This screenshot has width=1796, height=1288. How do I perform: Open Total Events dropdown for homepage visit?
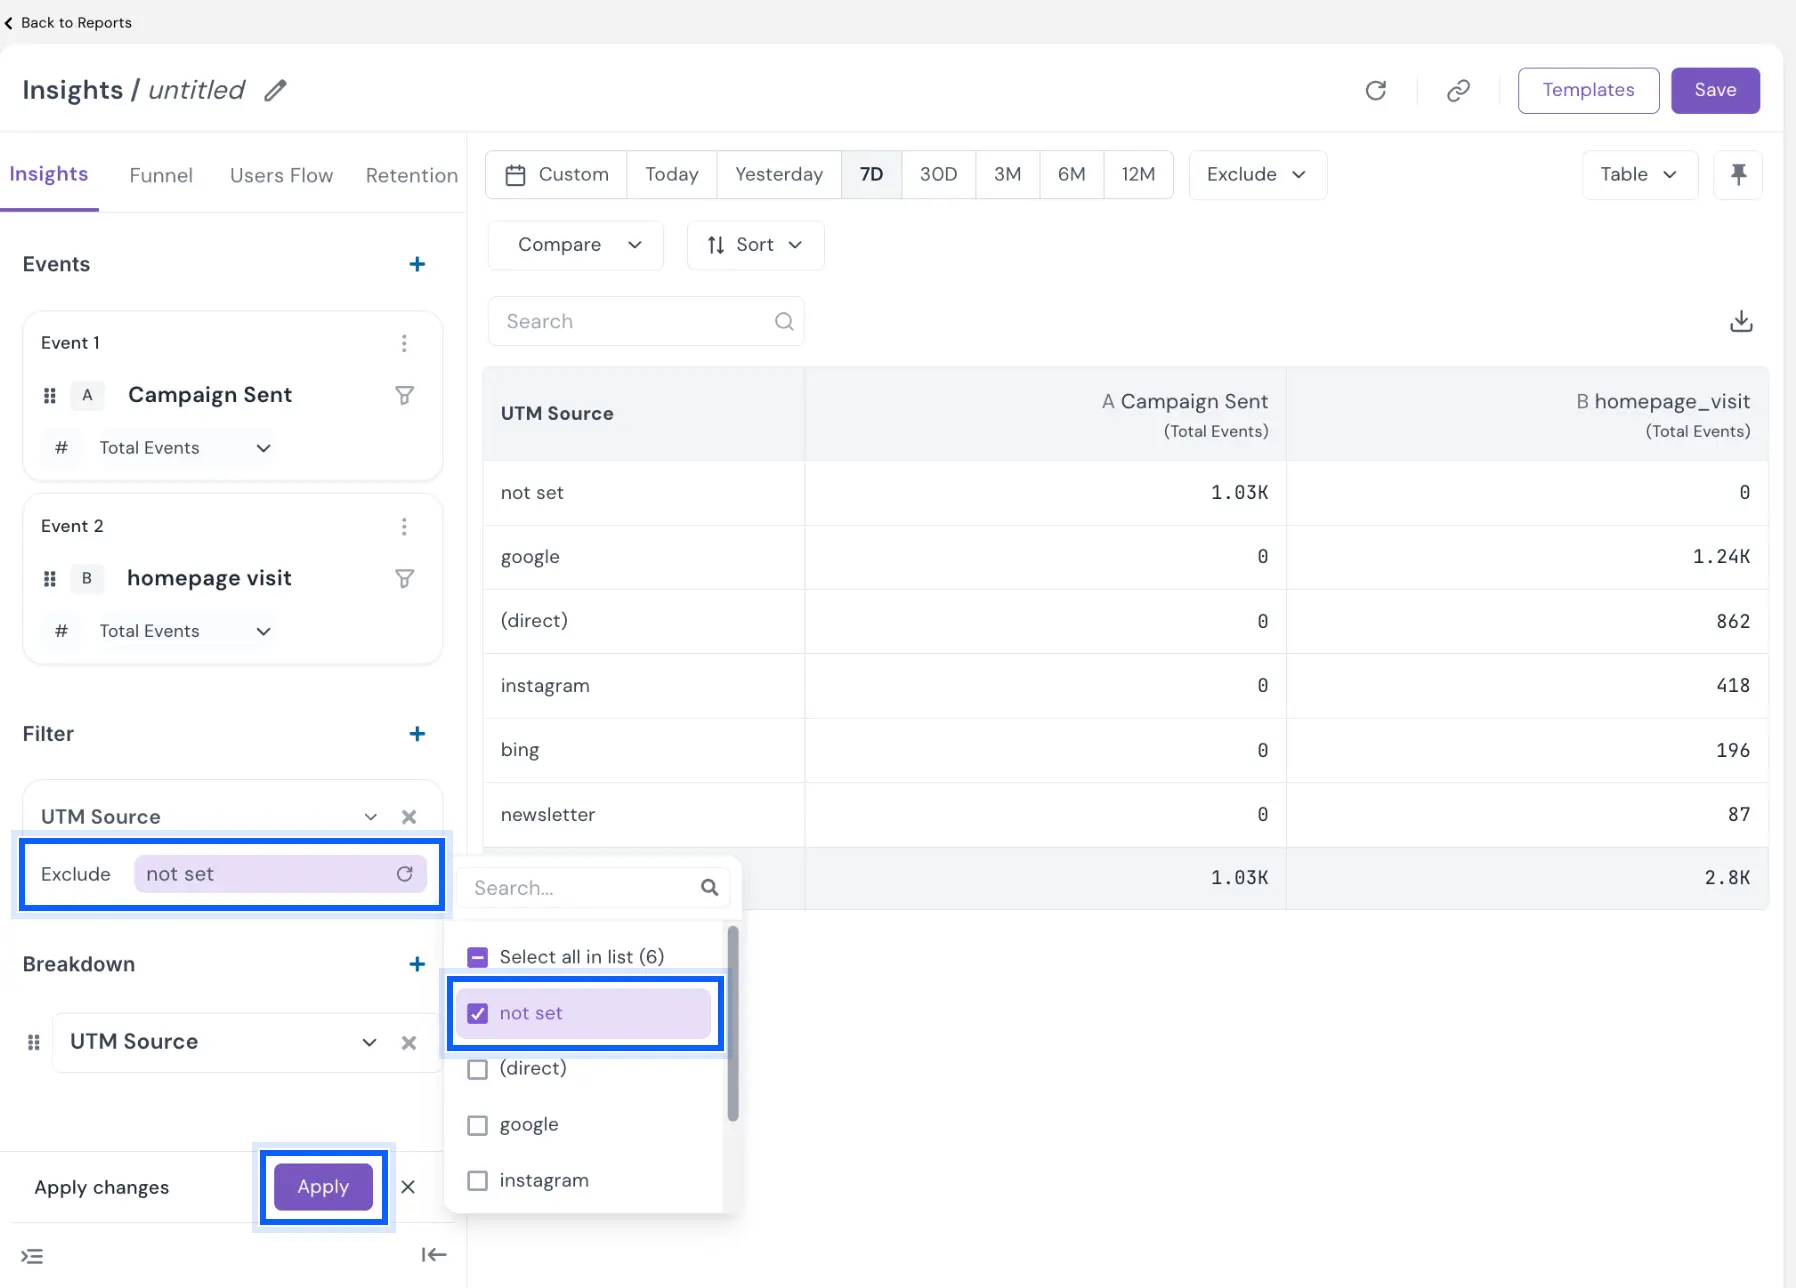point(184,631)
